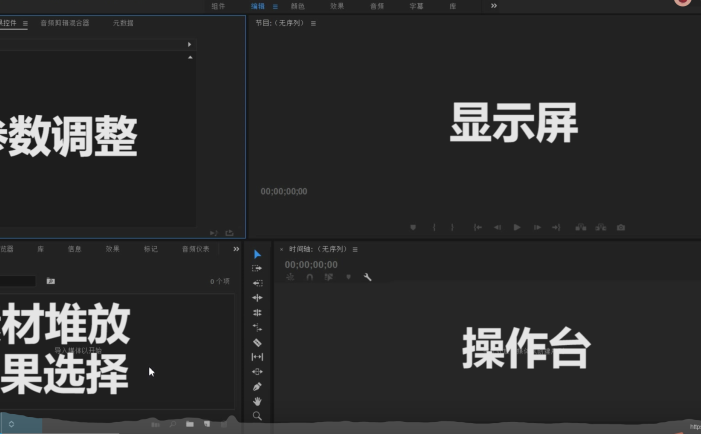This screenshot has height=434, width=701.
Task: Show more workspaces overflow chevron
Action: coord(494,6)
